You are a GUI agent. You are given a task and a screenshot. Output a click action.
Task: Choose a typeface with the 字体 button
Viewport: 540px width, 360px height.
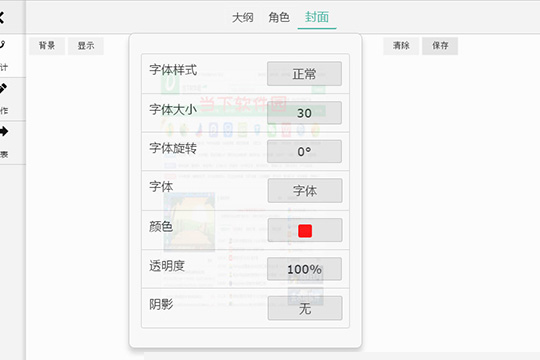click(x=305, y=191)
